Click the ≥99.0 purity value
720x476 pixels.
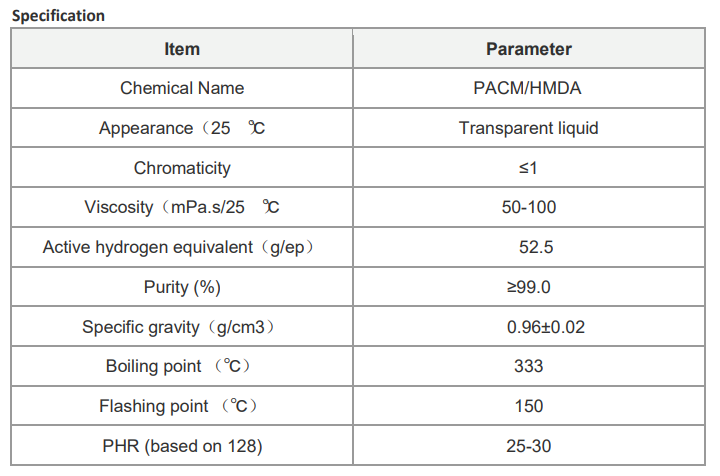point(528,287)
